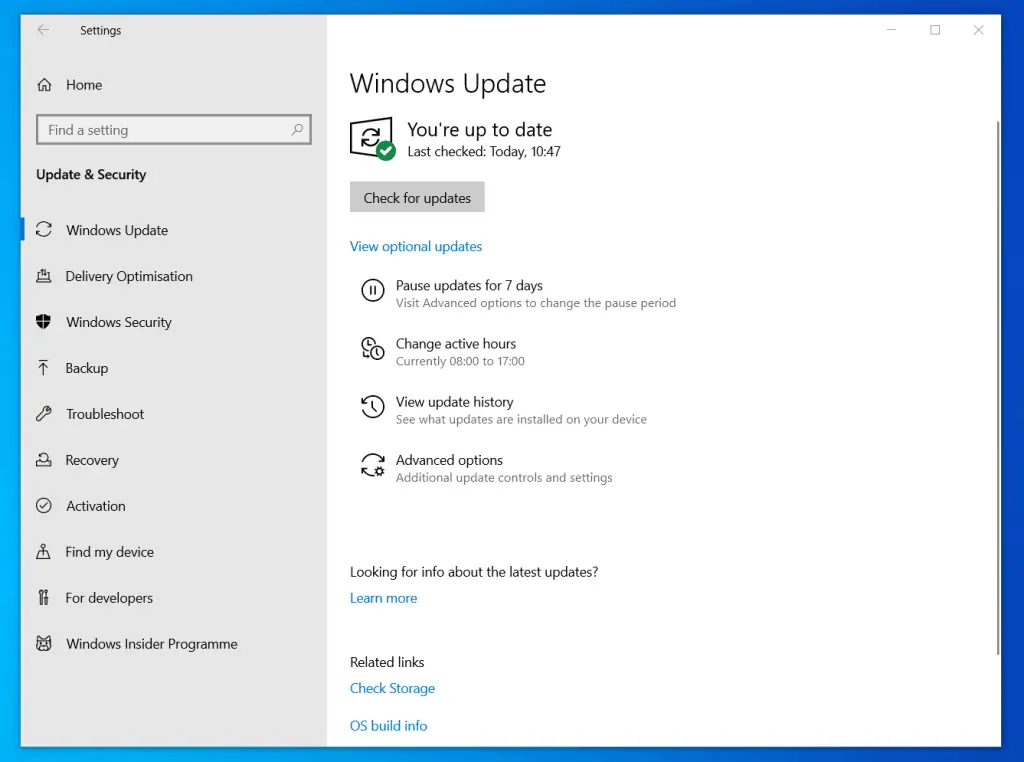Click the up-to-date status icon with green check

coord(372,138)
